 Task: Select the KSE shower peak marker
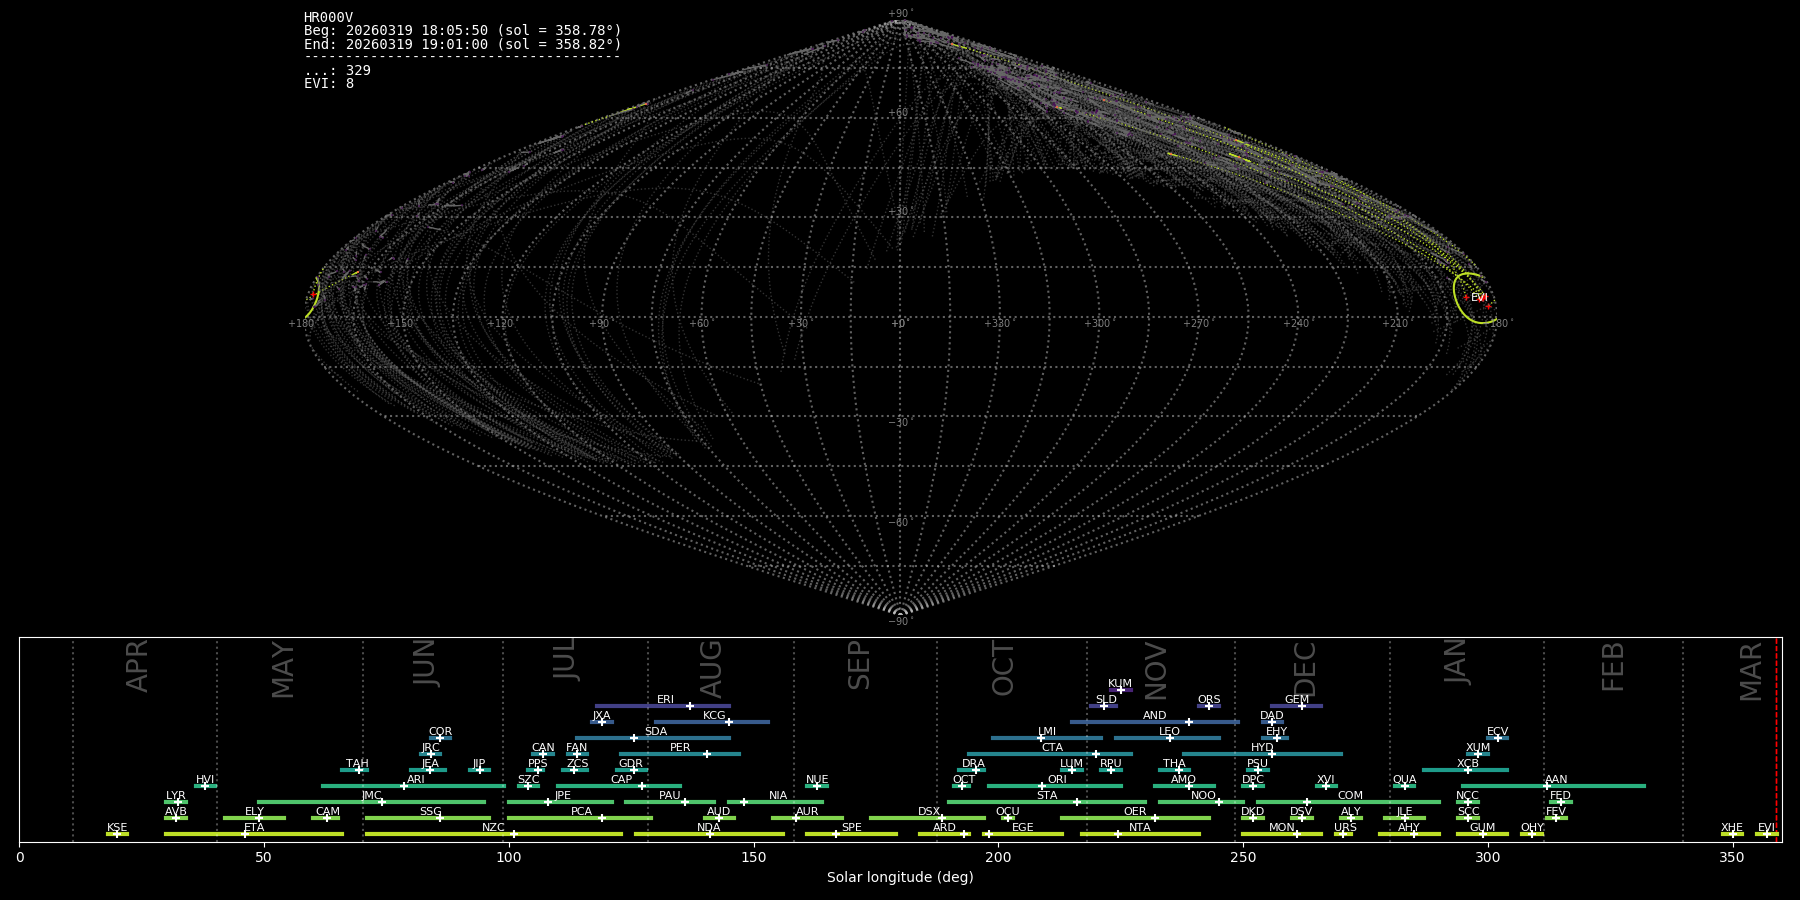pyautogui.click(x=117, y=834)
